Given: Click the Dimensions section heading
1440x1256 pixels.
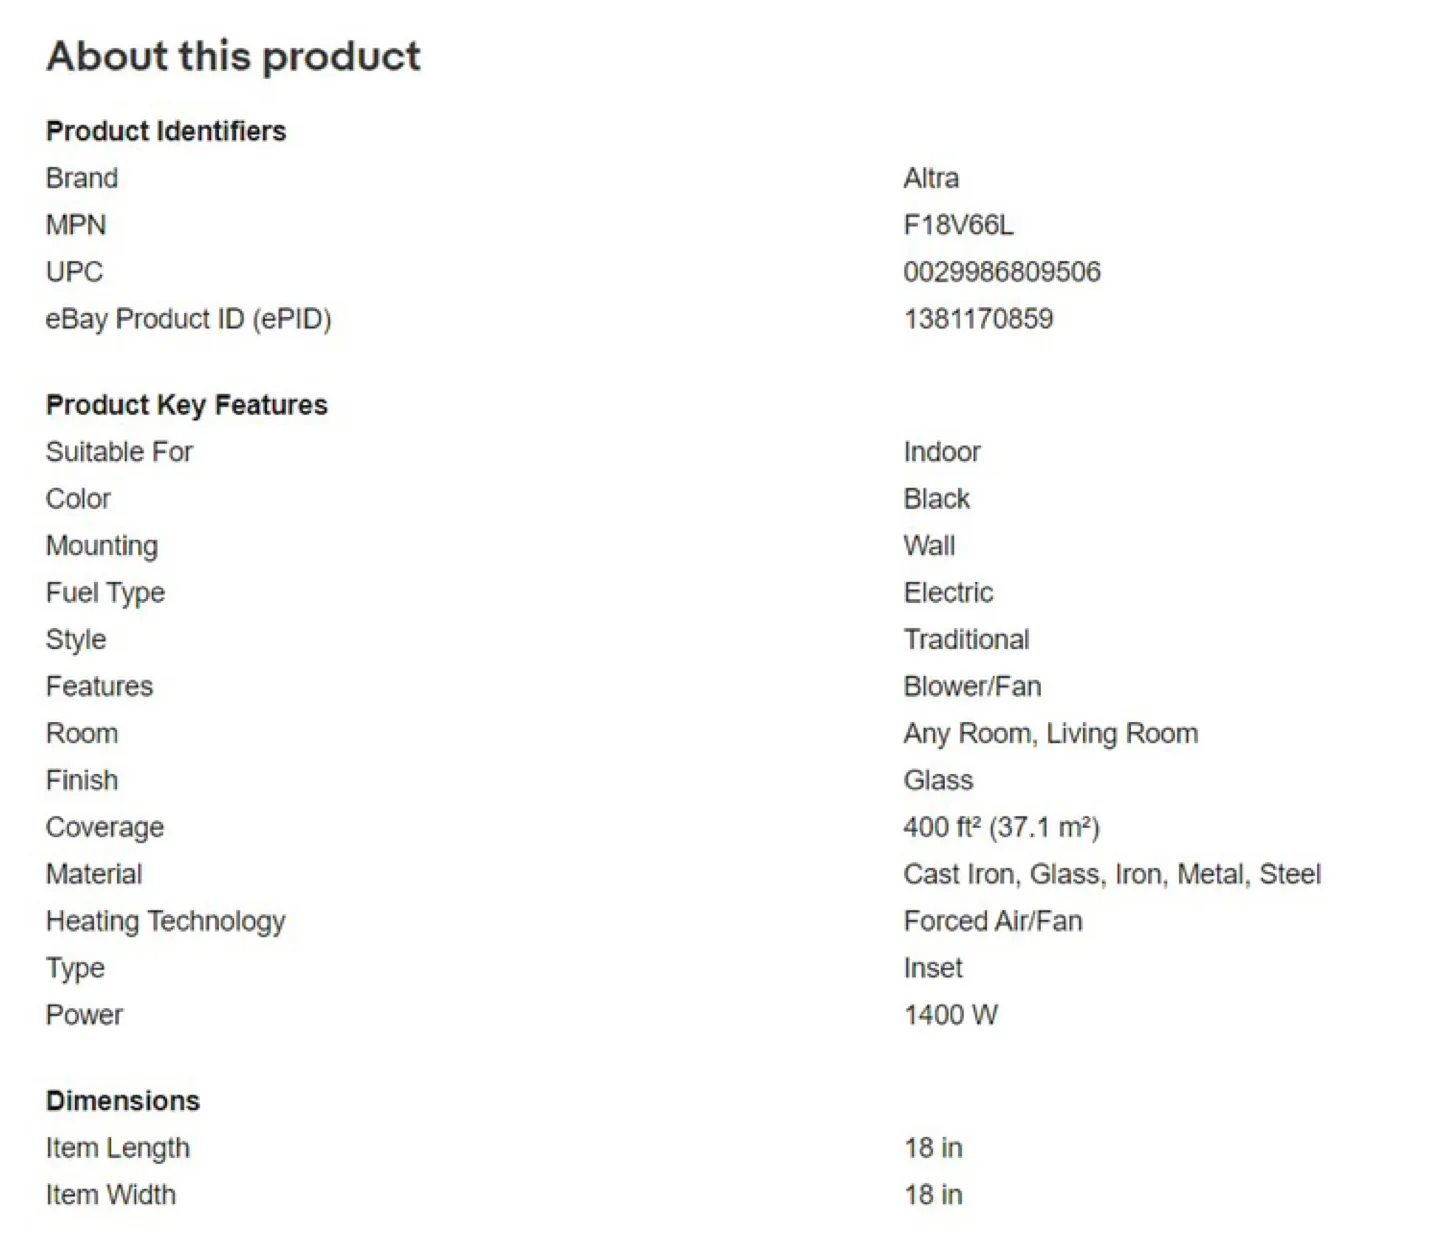Looking at the screenshot, I should tap(123, 1101).
